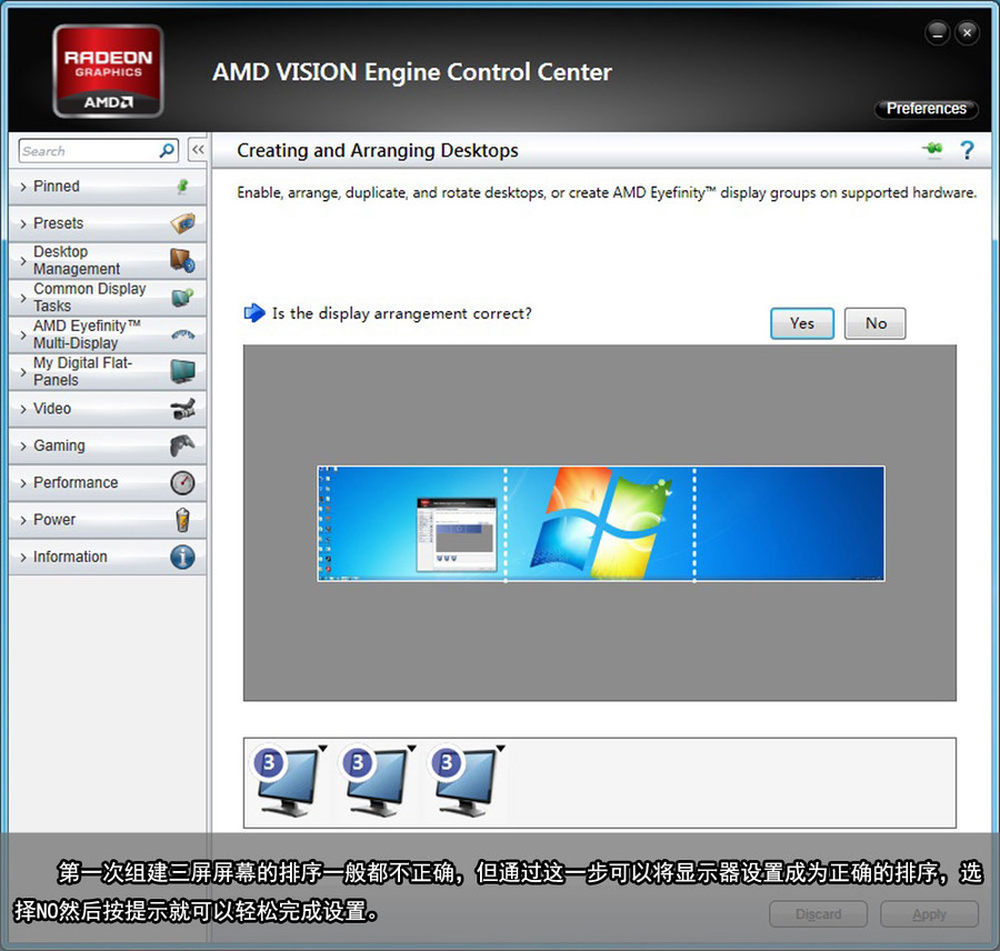Expand the Gaming section
This screenshot has height=951, width=1000.
[x=107, y=445]
